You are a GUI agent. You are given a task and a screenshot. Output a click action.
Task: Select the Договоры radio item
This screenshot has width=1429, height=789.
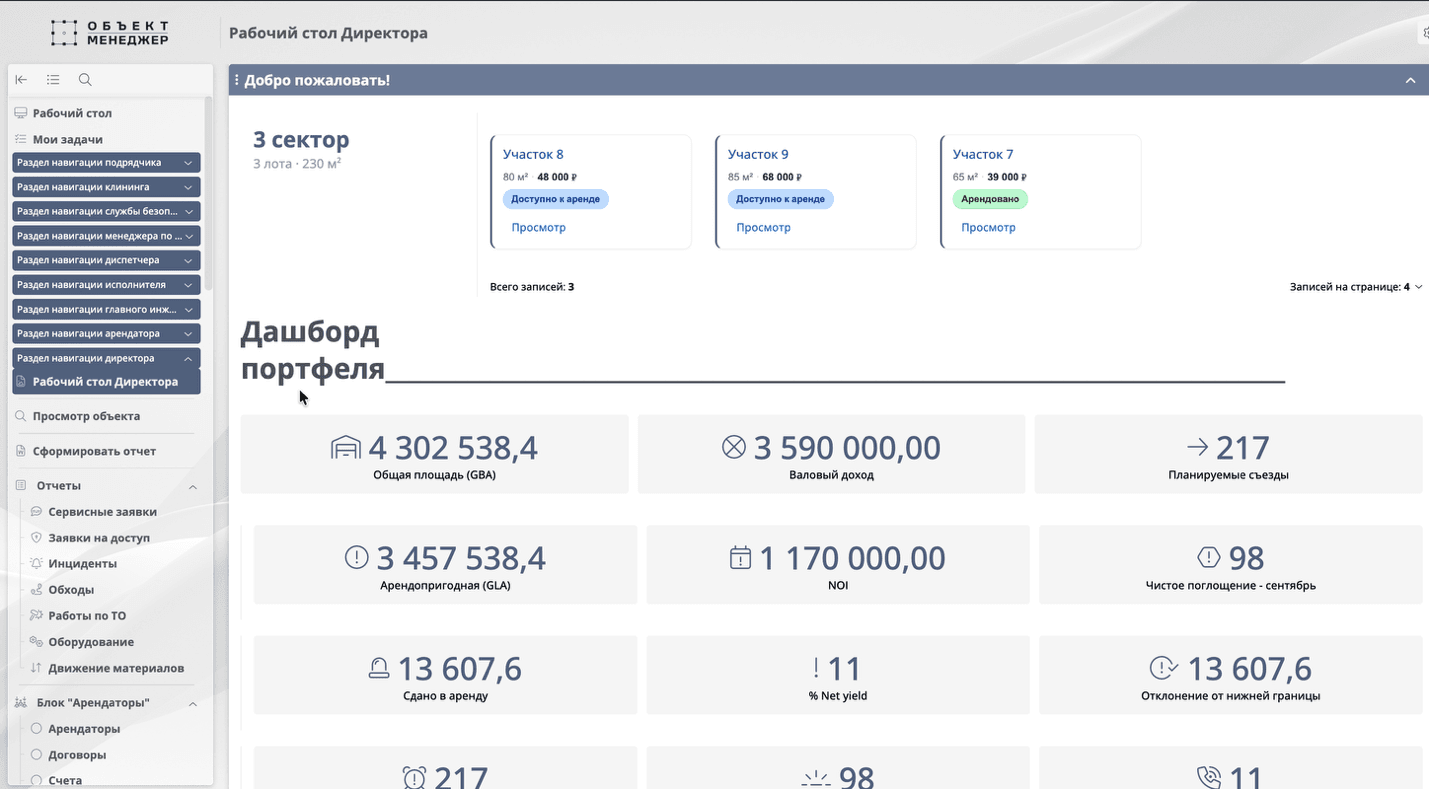pyautogui.click(x=37, y=755)
